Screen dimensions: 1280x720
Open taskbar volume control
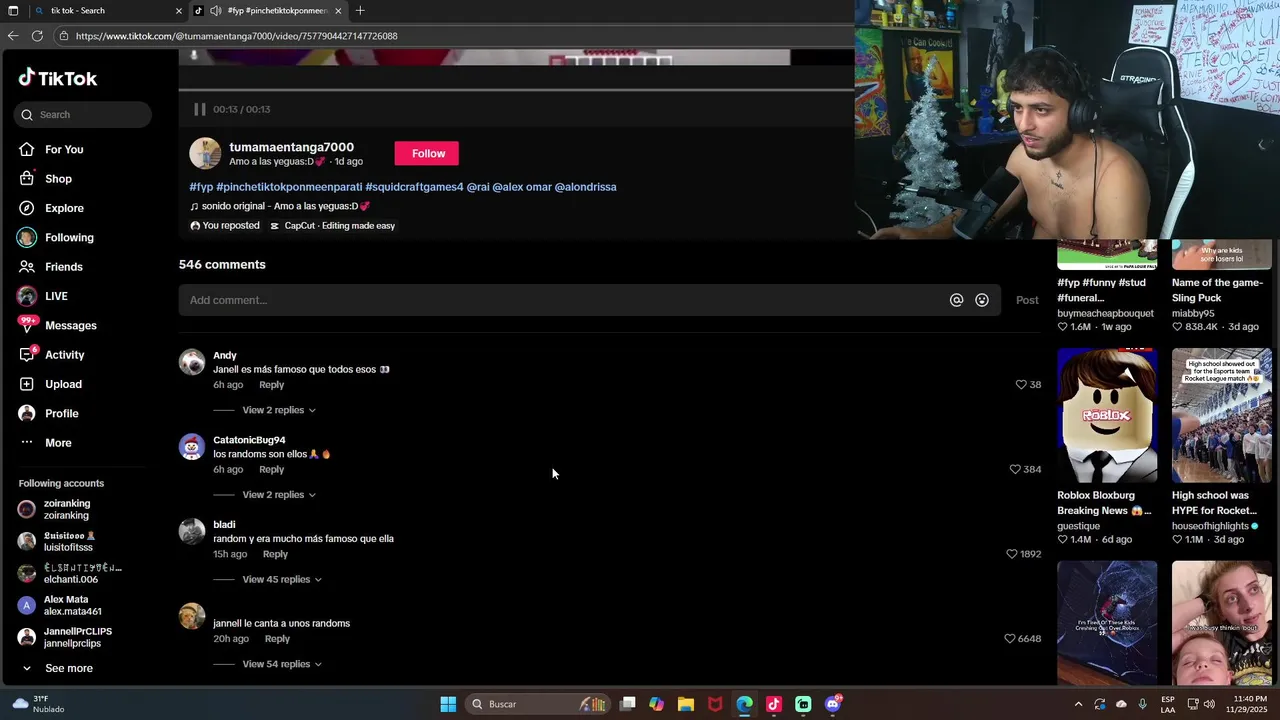click(1209, 704)
